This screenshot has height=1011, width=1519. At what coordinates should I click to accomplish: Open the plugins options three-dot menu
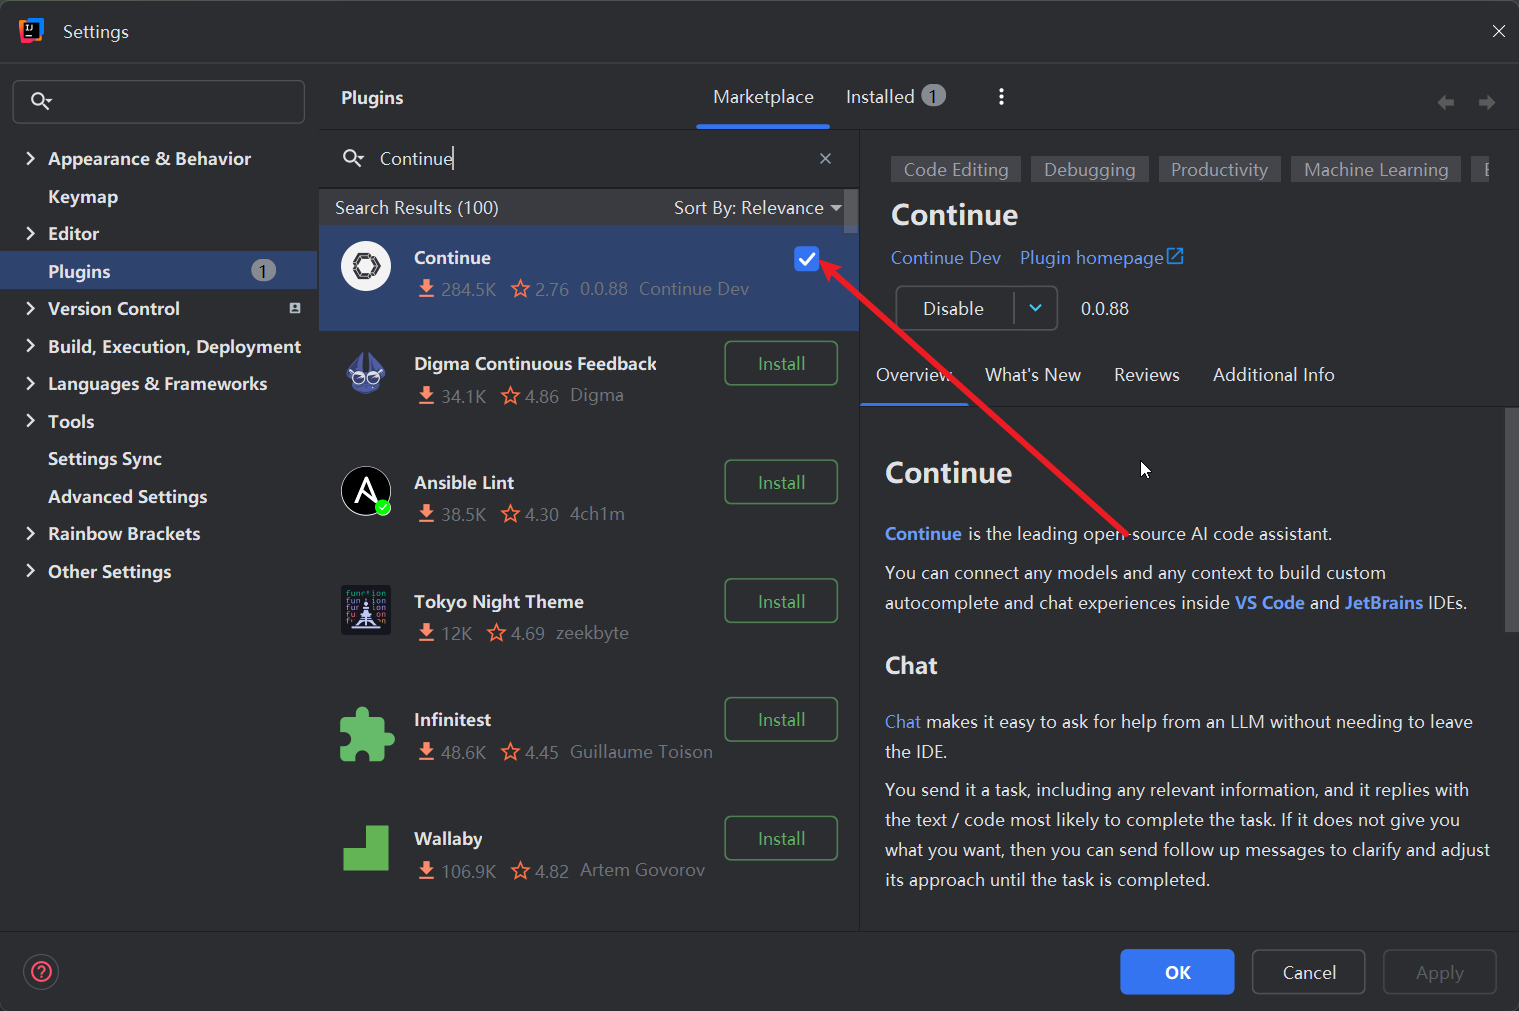click(1001, 96)
